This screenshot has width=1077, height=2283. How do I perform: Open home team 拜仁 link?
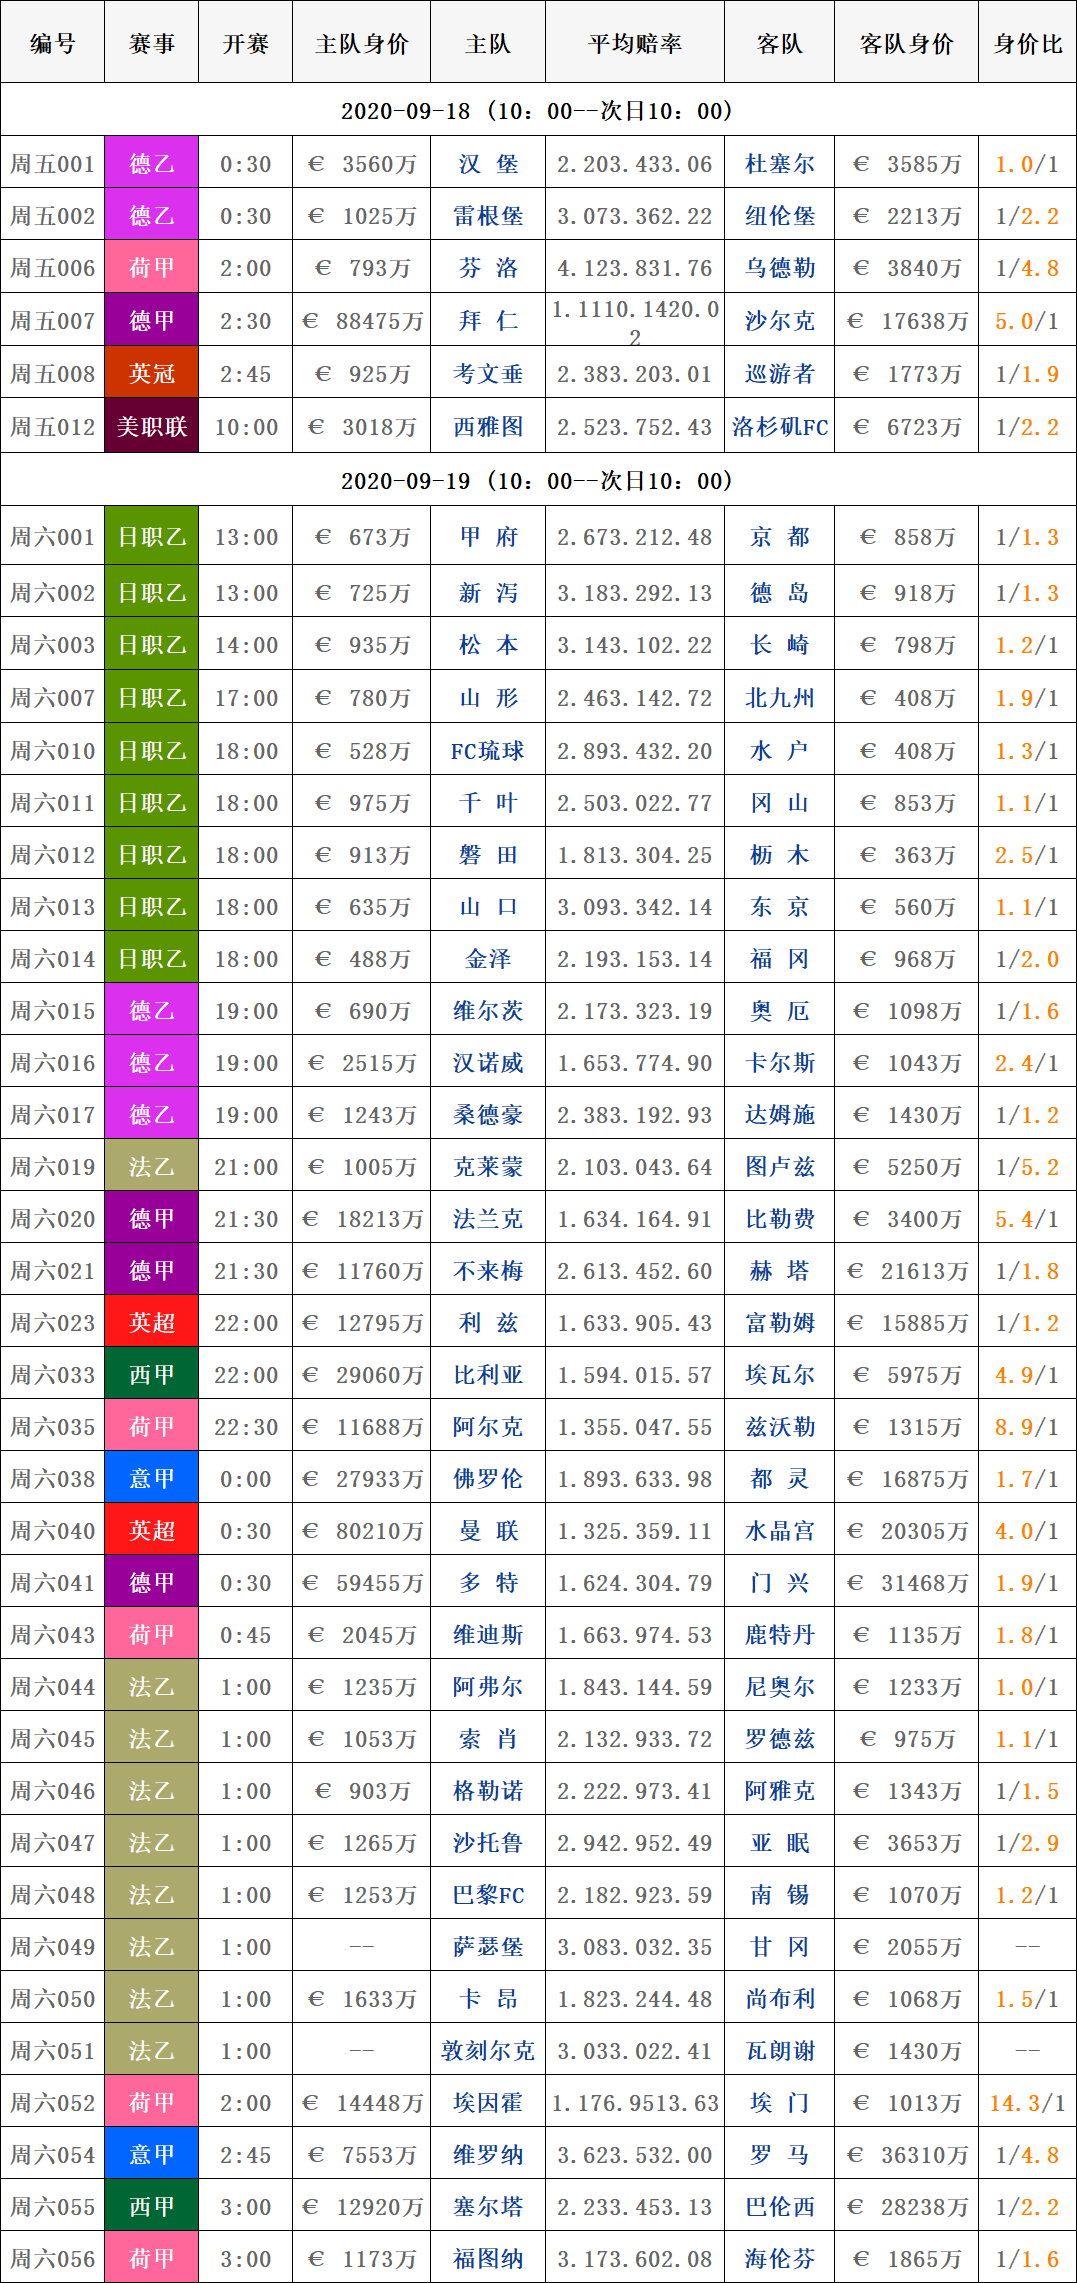[488, 321]
